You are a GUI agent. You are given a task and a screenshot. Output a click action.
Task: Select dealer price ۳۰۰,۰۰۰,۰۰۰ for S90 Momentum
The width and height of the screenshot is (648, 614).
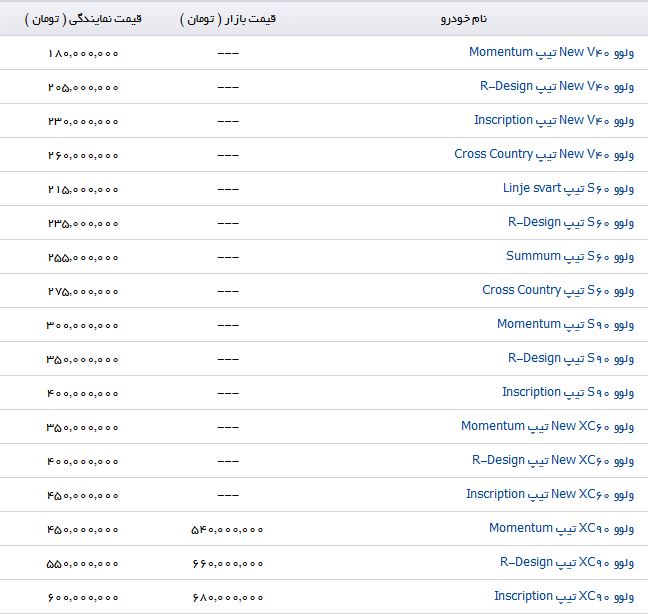[82, 326]
